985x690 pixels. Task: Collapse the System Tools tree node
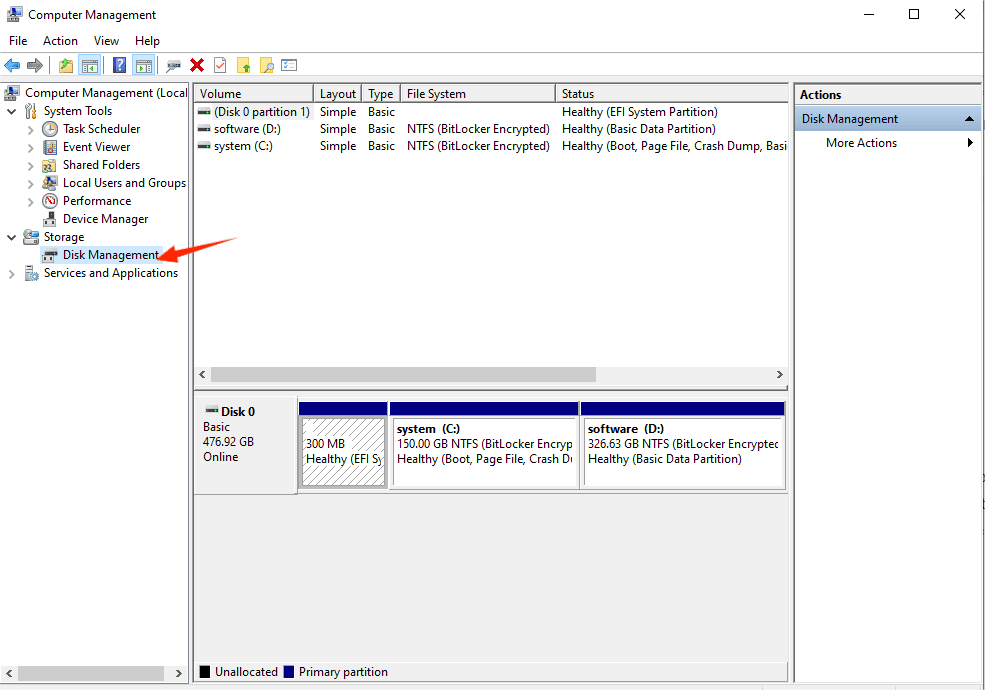12,111
